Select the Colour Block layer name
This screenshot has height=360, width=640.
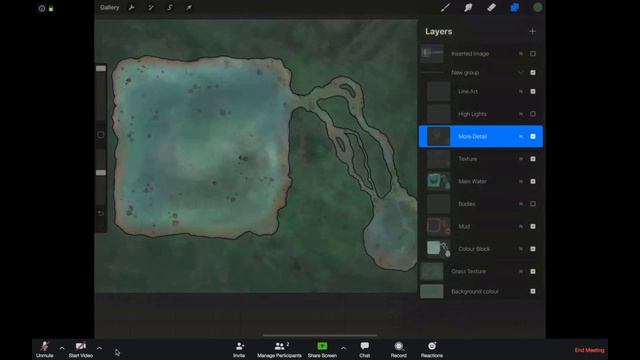click(474, 249)
